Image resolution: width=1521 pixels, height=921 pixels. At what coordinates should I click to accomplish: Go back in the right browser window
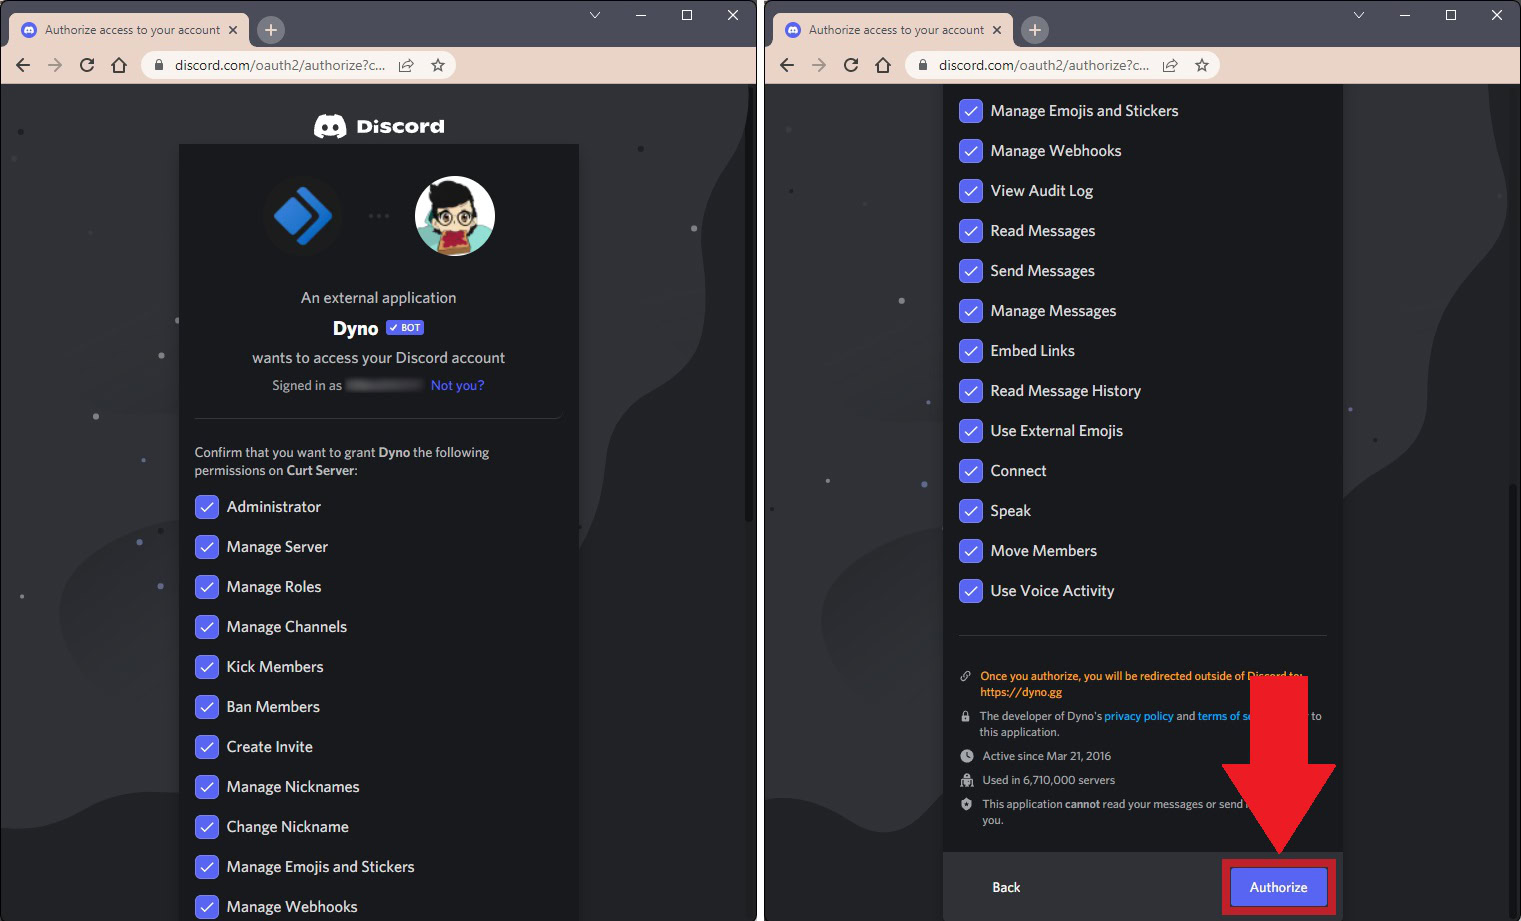coord(787,65)
